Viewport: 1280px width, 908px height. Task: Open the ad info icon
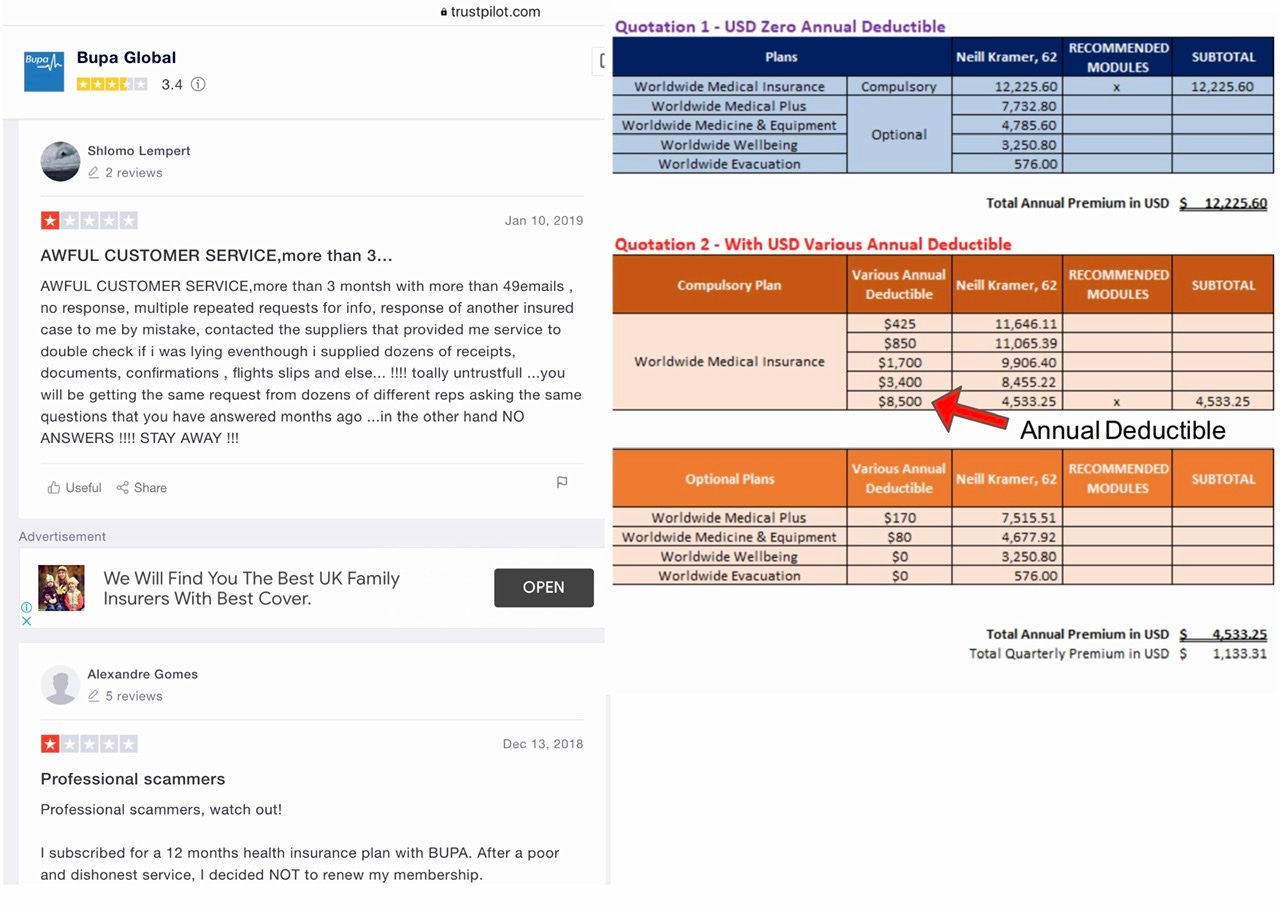tap(27, 607)
